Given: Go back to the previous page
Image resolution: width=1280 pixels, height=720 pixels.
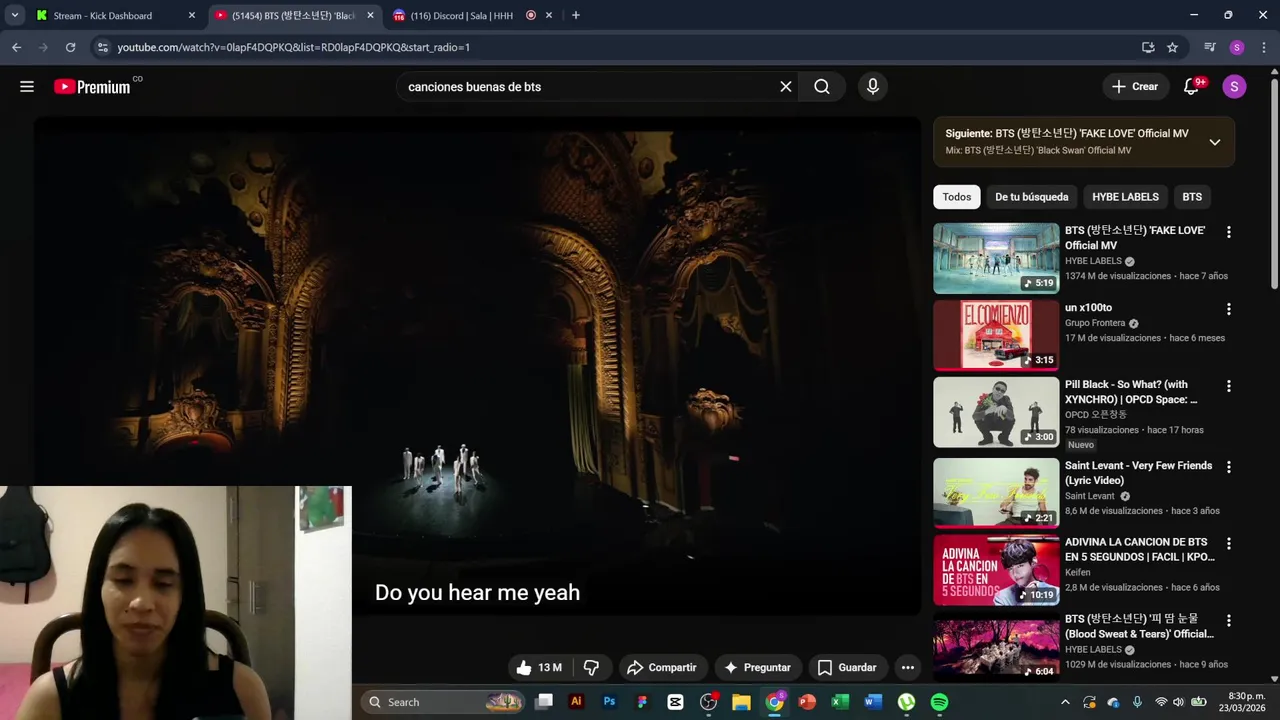Looking at the screenshot, I should click(x=16, y=47).
